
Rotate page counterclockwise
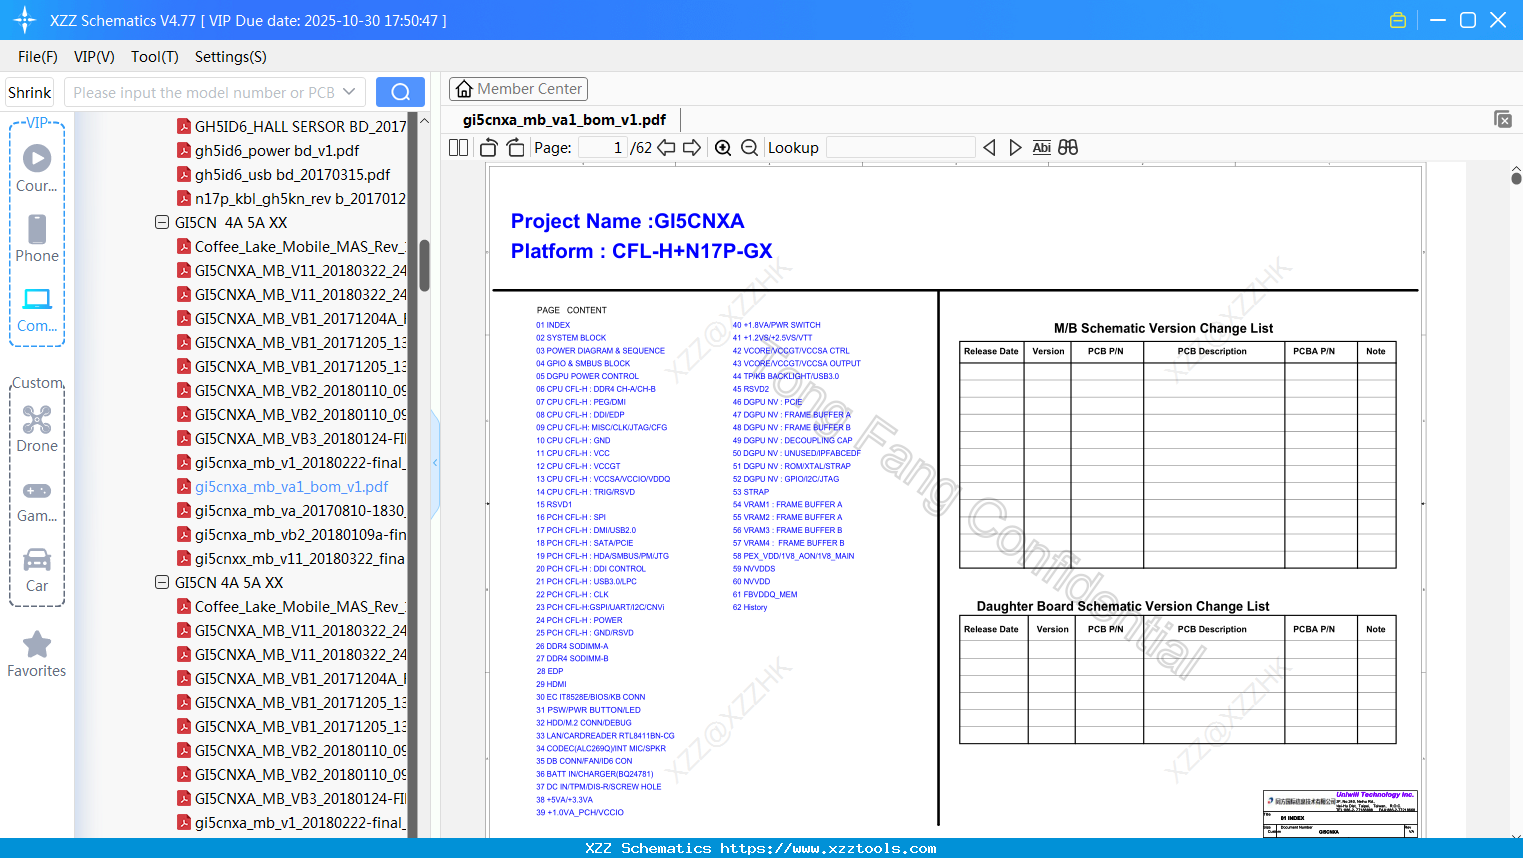[x=489, y=147]
